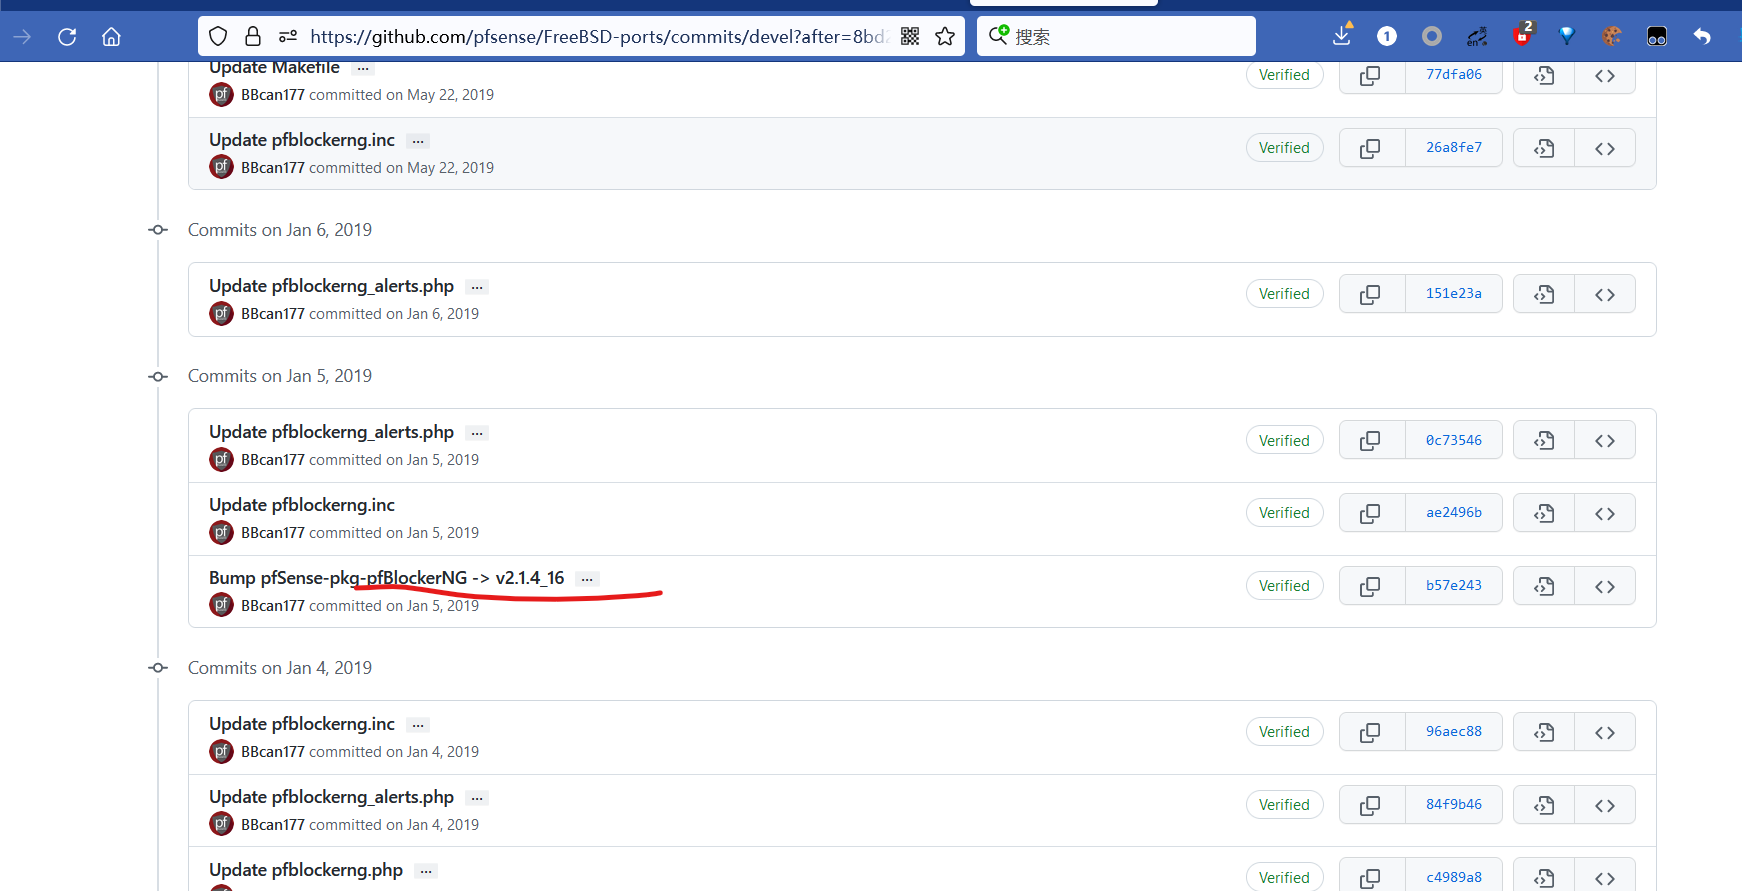Open commit hash link b57e243
The width and height of the screenshot is (1742, 891).
[1454, 586]
